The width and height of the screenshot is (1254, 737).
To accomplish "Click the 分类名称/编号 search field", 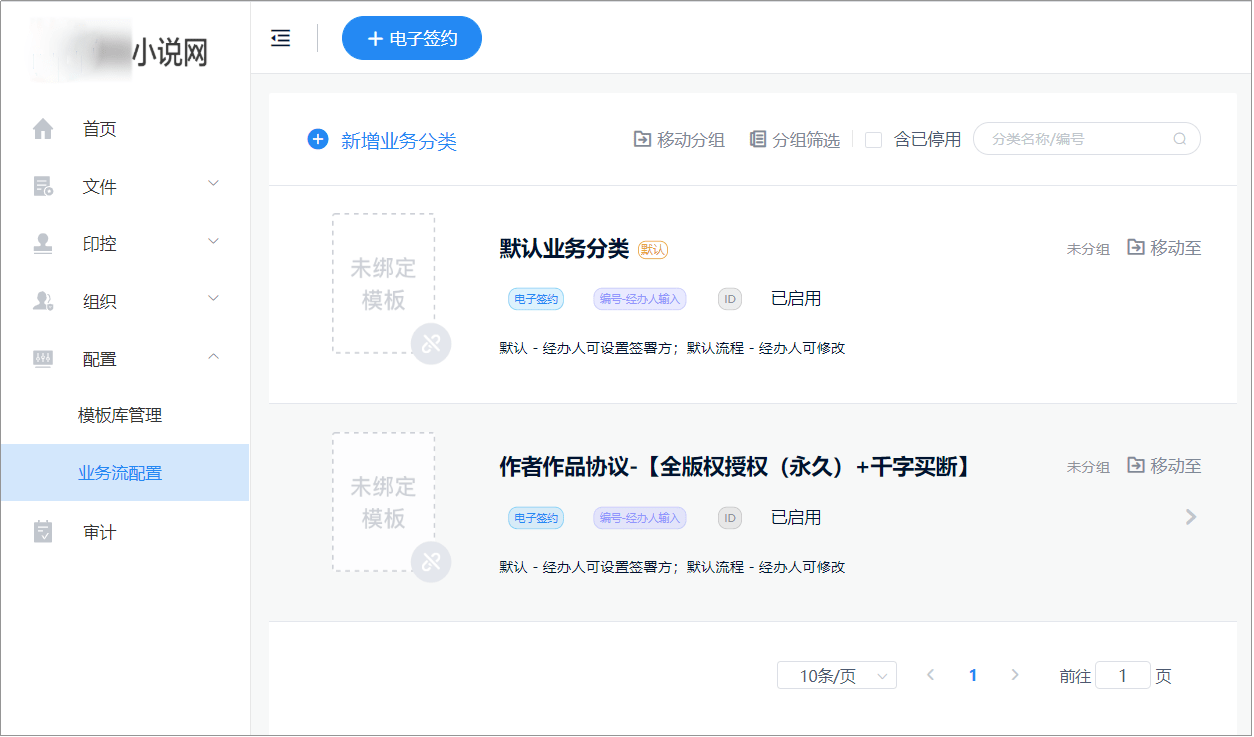I will point(1075,139).
